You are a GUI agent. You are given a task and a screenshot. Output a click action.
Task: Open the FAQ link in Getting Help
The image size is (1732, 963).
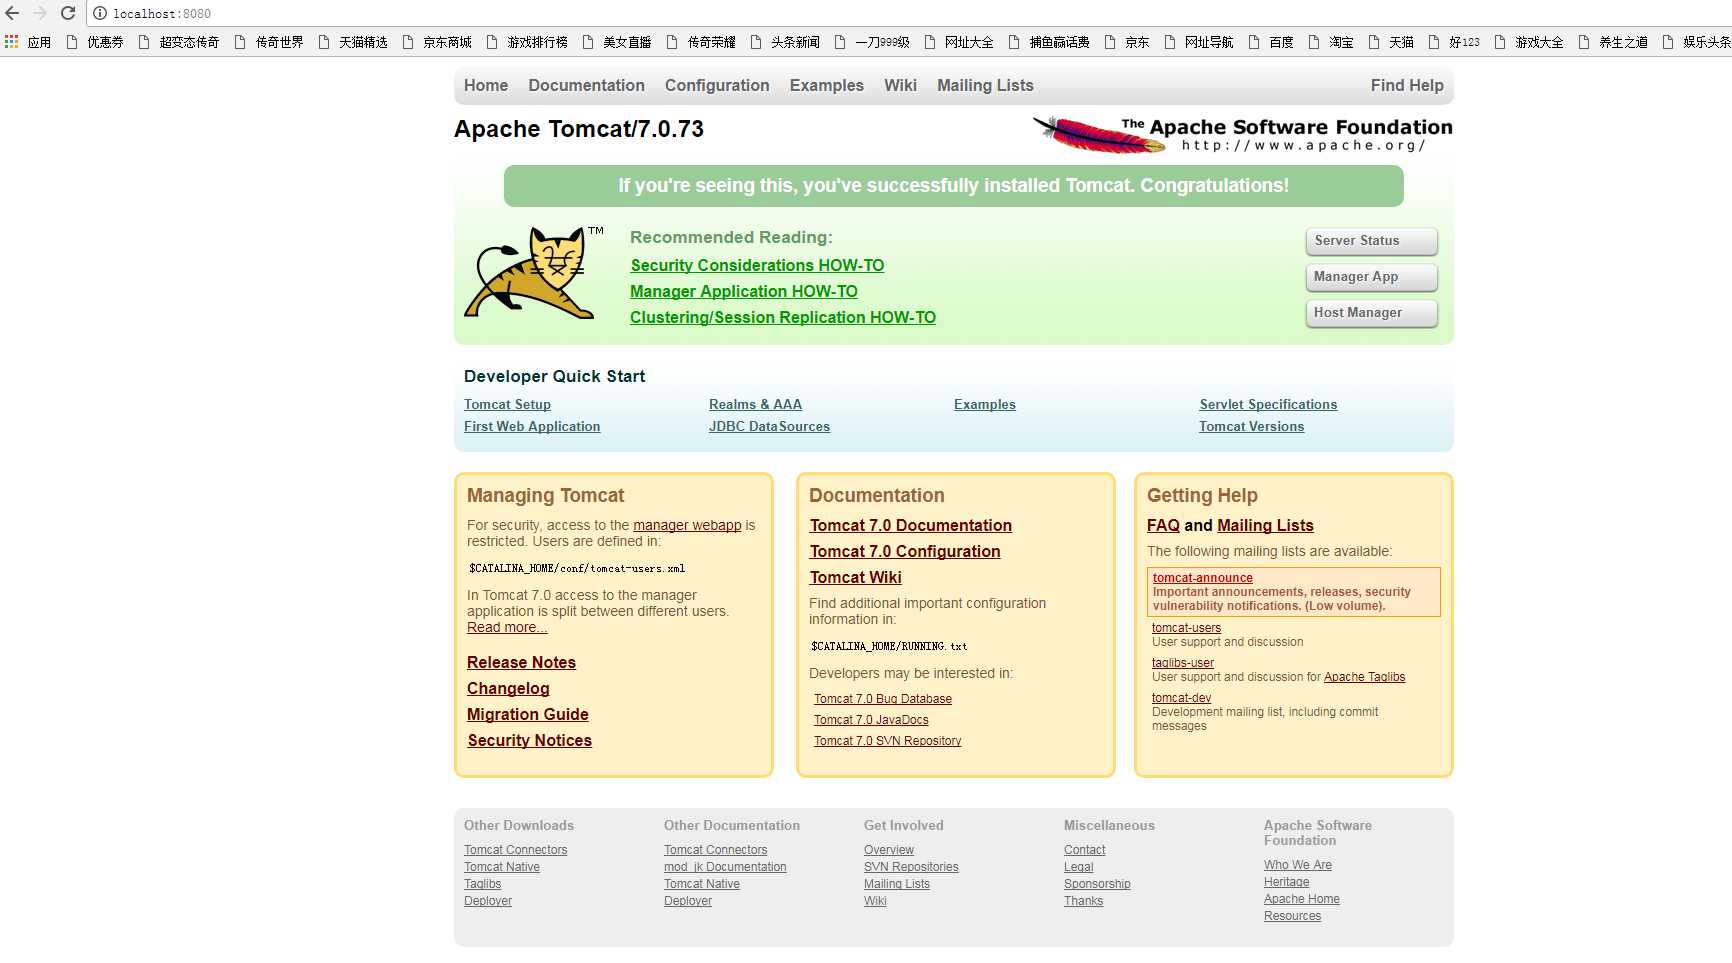pyautogui.click(x=1163, y=525)
